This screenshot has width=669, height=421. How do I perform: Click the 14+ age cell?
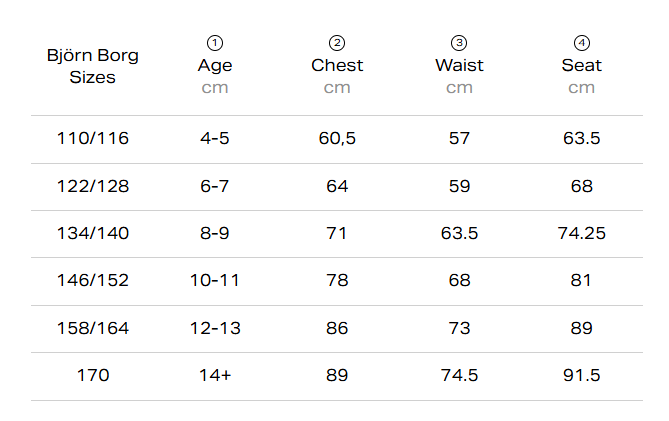[x=215, y=375]
